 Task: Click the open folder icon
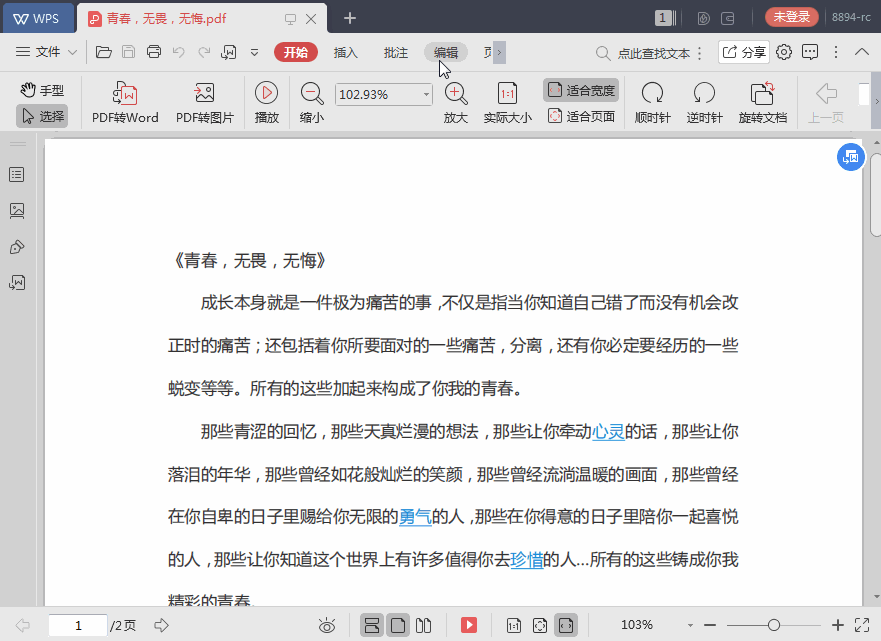click(103, 52)
